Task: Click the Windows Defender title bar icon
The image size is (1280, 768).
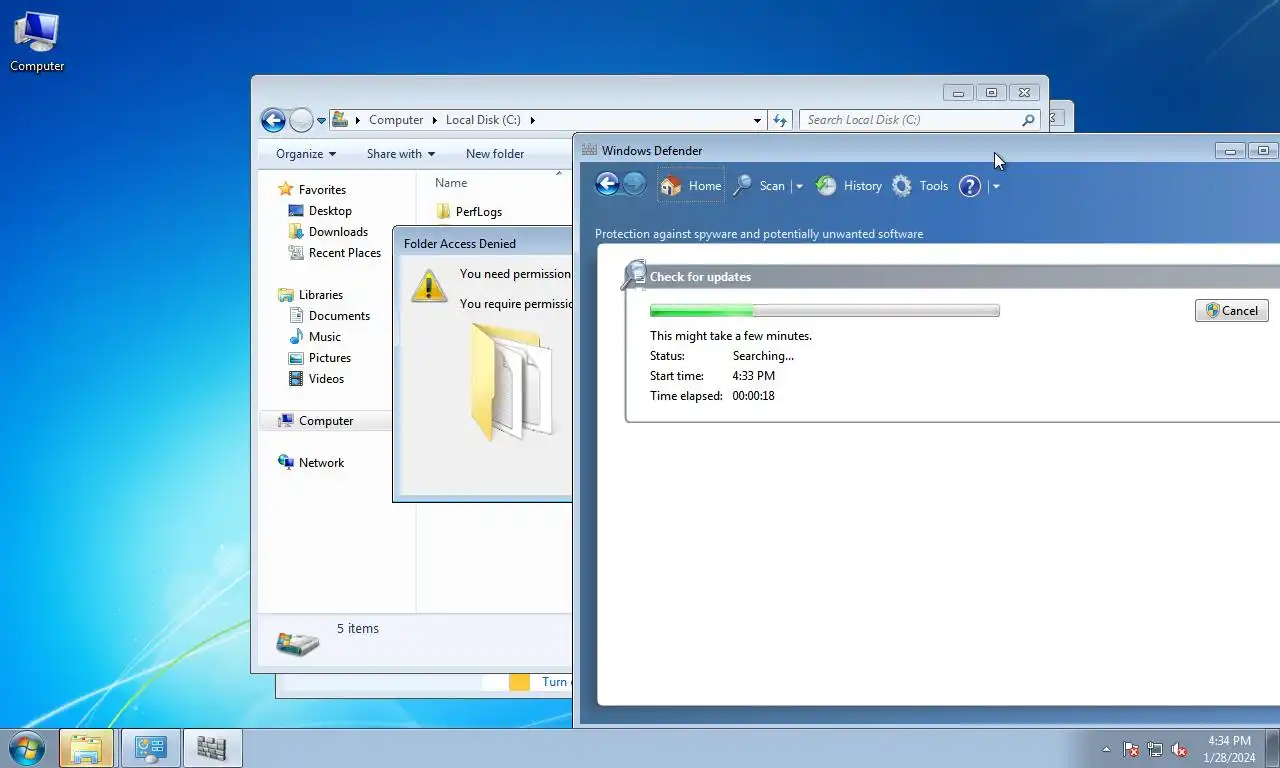Action: [x=589, y=150]
